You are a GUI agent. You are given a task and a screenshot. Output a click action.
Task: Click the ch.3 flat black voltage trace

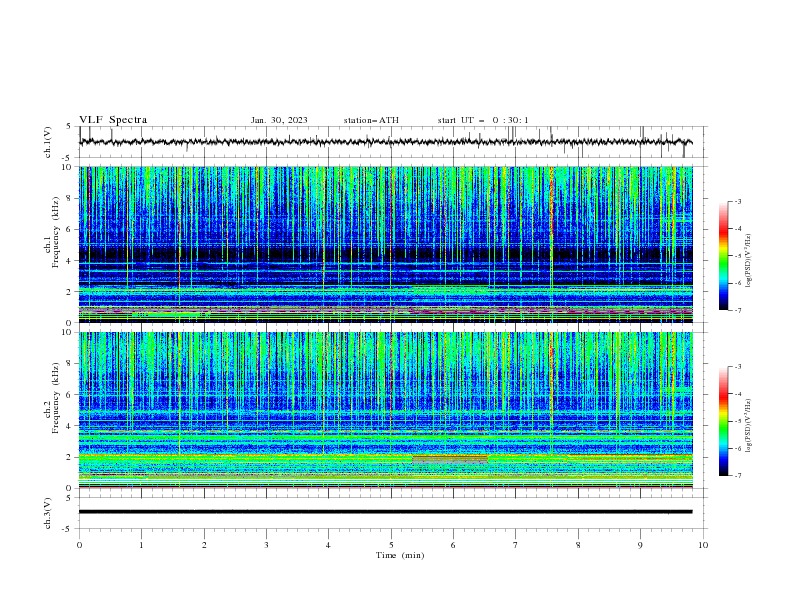coord(386,512)
